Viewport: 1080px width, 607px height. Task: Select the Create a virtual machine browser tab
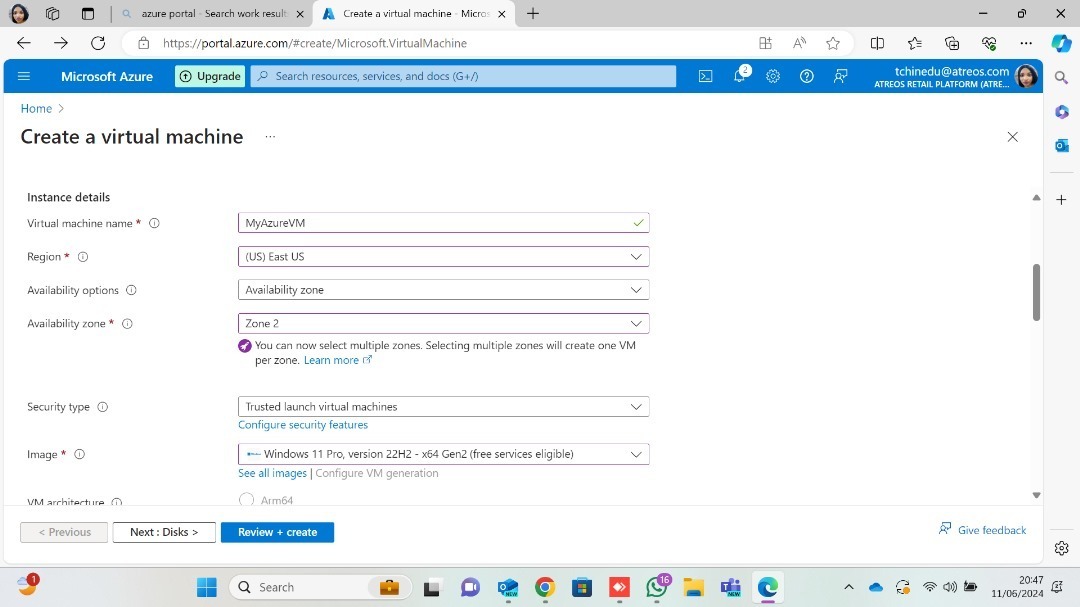415,14
